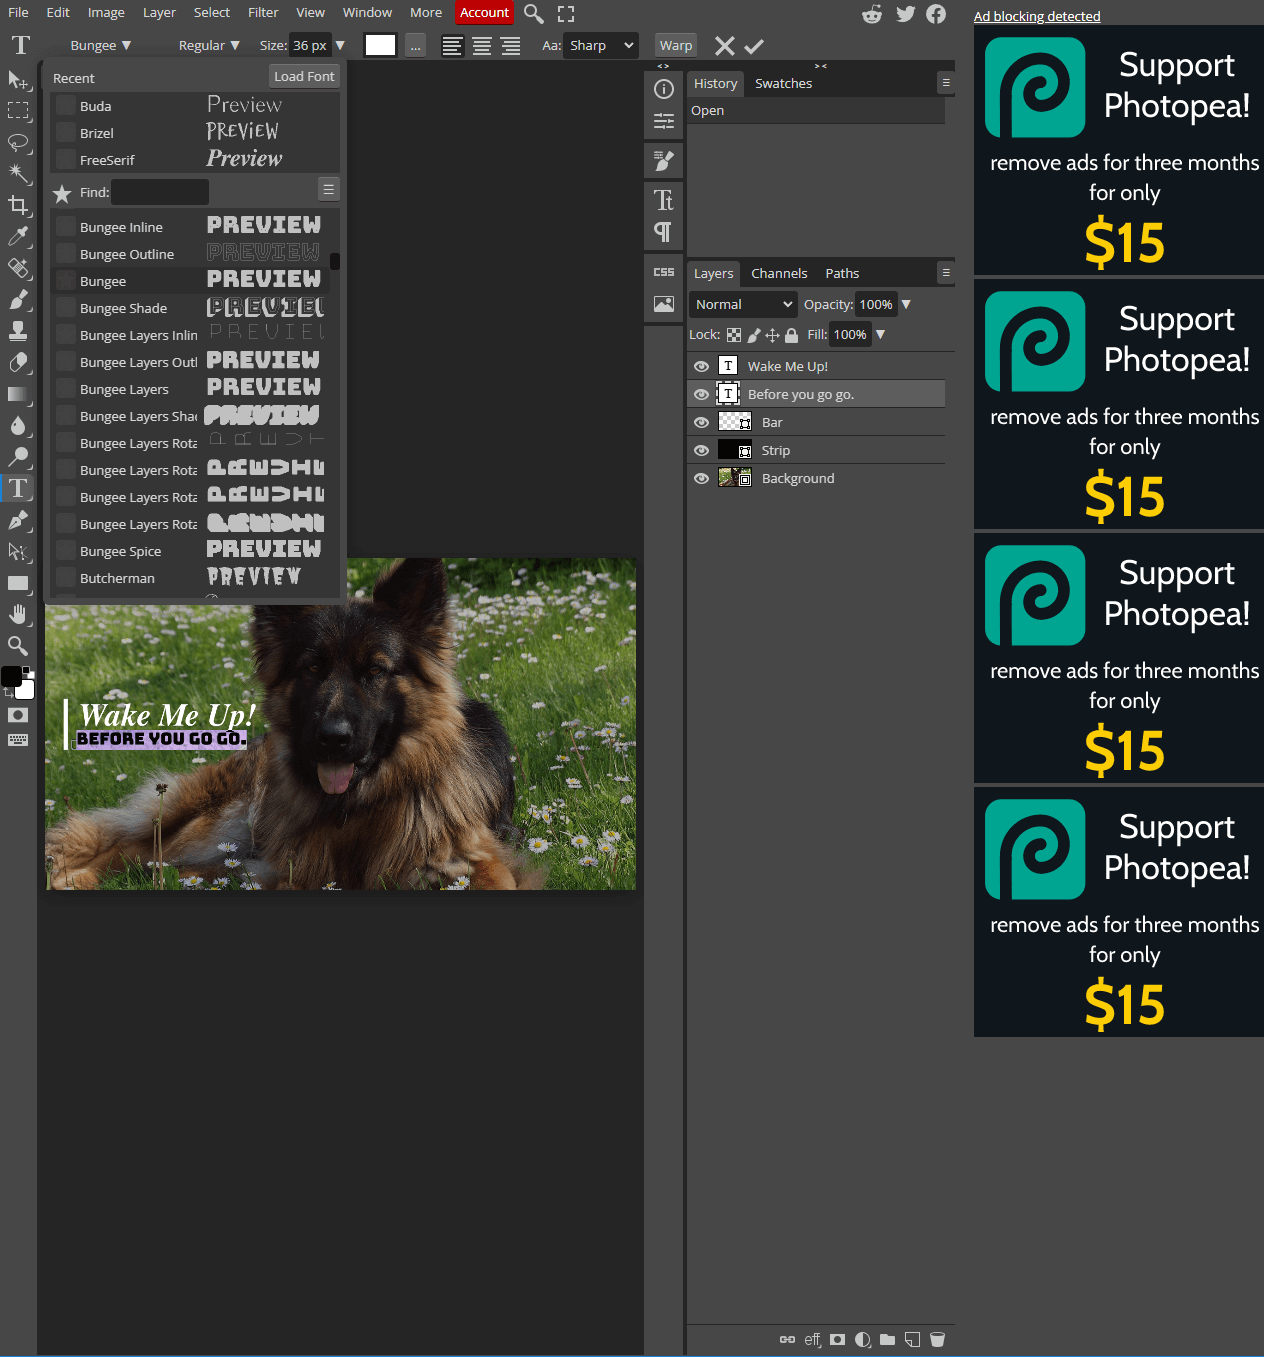1264x1357 pixels.
Task: Select the Gradient tool
Action: point(18,394)
